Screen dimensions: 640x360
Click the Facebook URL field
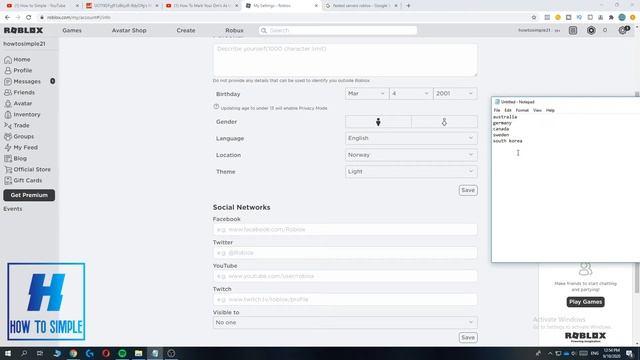(345, 229)
